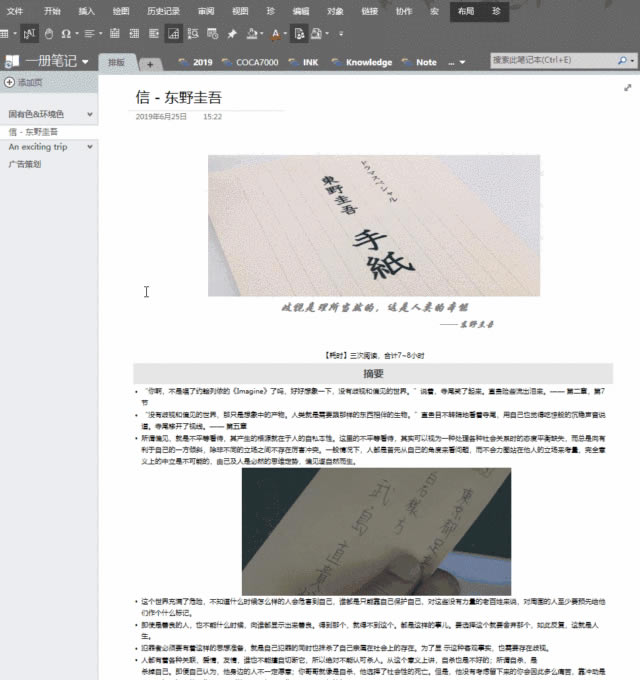Click the paragraph alignment icon
This screenshot has width=640, height=680.
coord(89,33)
